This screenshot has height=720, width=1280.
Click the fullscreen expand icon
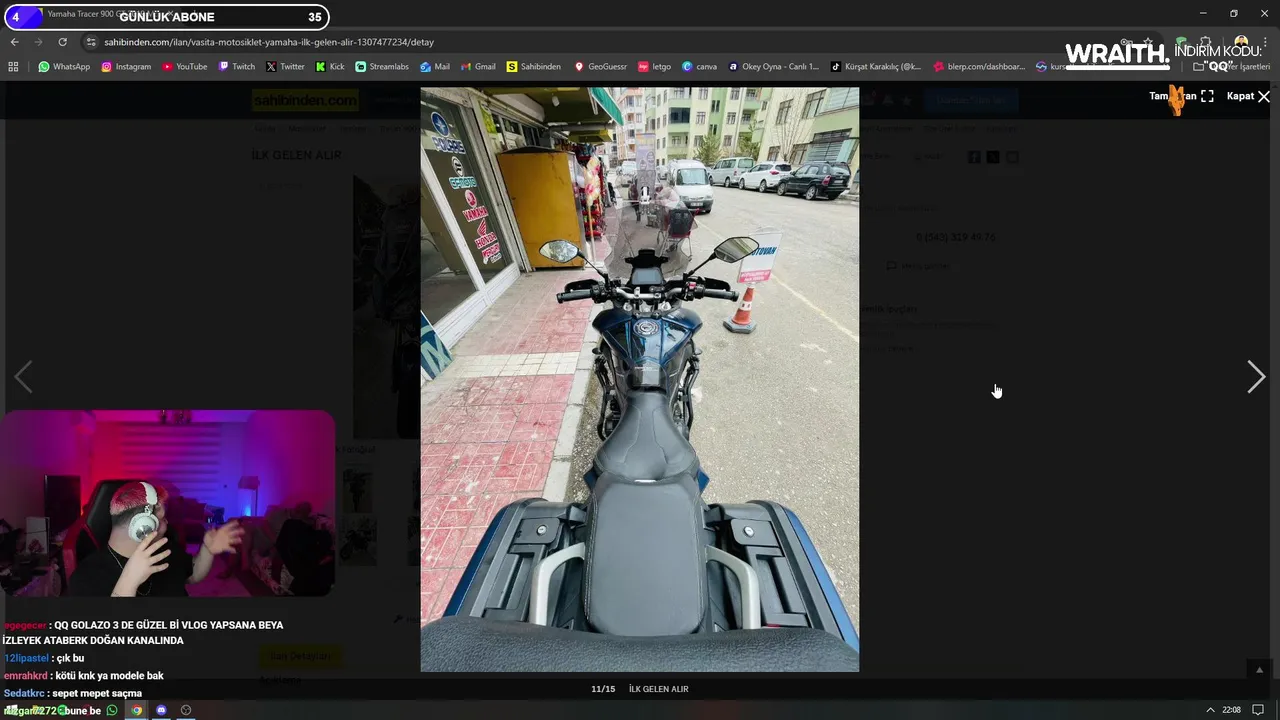tap(1207, 96)
